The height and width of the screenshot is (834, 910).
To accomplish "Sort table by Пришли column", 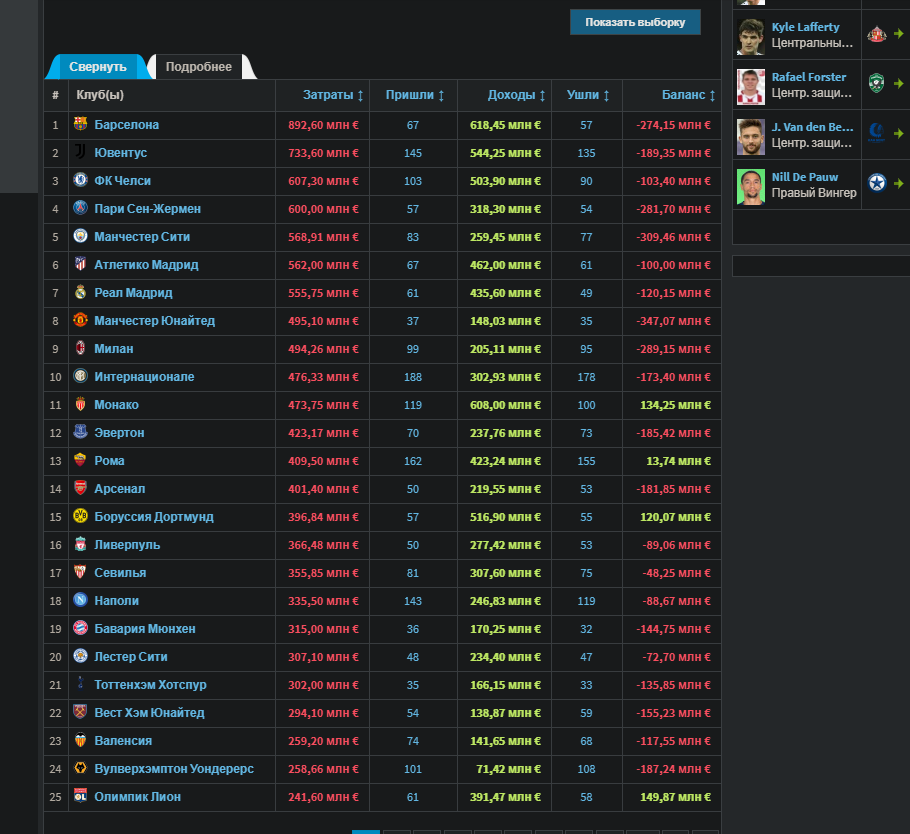I will (414, 95).
